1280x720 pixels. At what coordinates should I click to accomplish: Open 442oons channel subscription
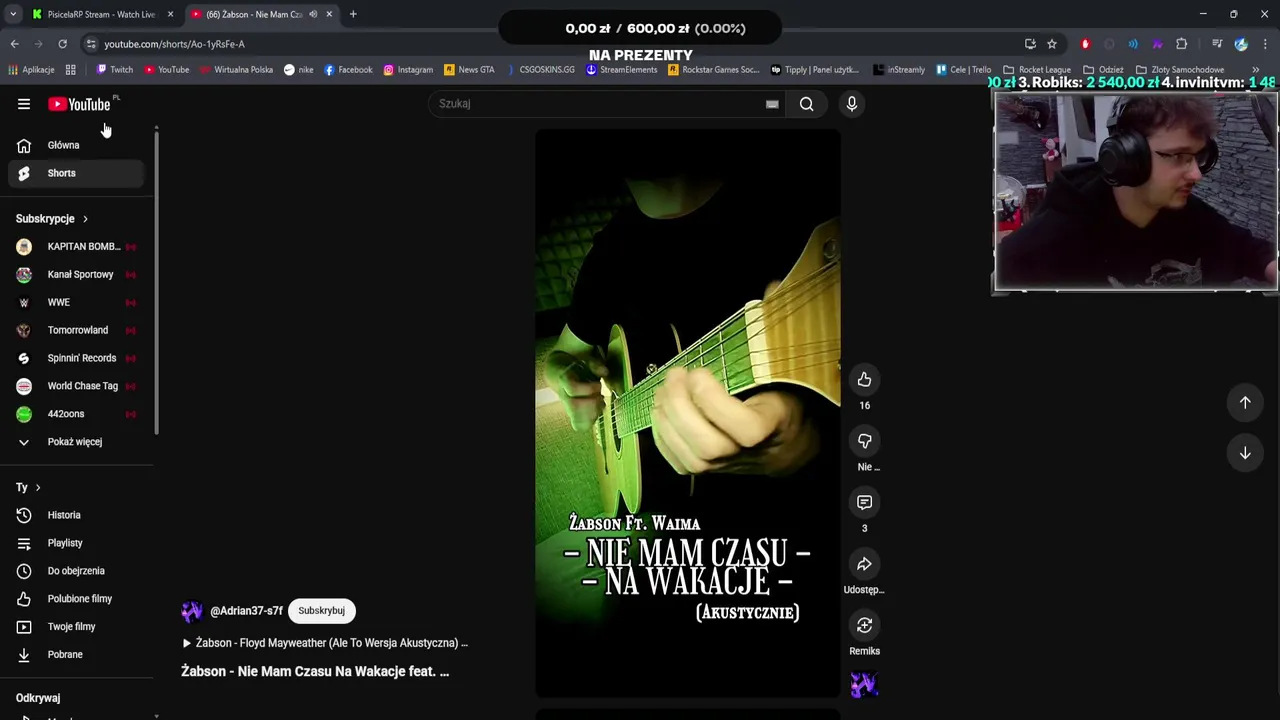click(x=77, y=414)
